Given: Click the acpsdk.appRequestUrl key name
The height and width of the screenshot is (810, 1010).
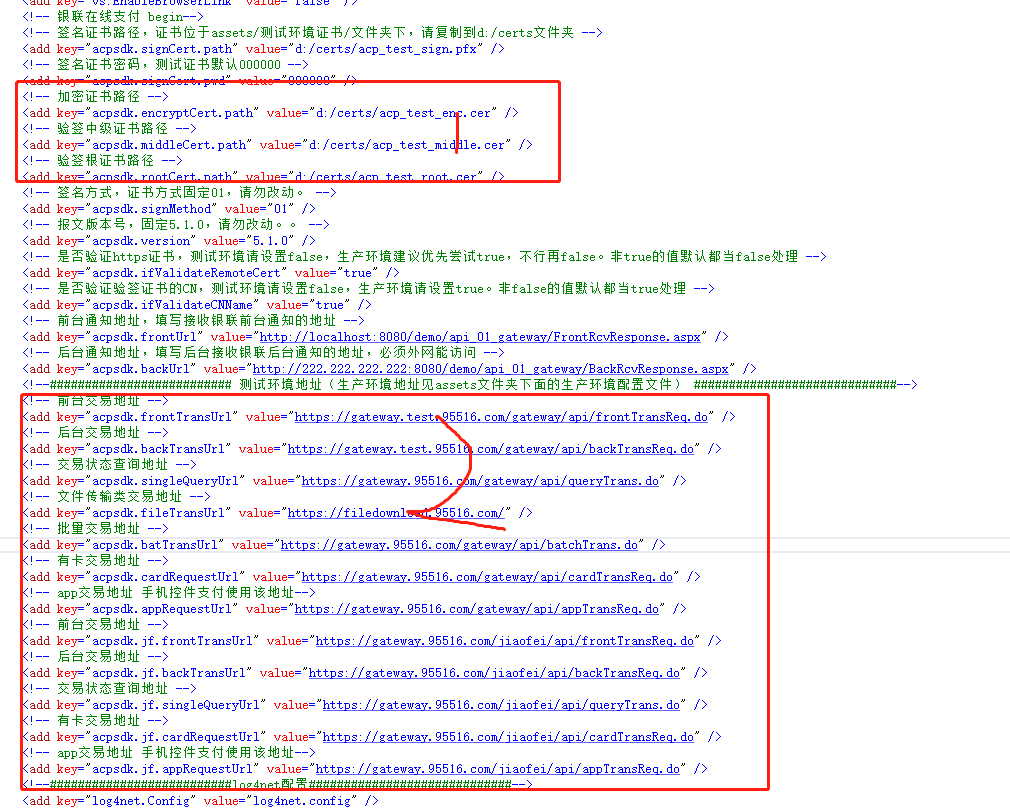Looking at the screenshot, I should pos(162,609).
